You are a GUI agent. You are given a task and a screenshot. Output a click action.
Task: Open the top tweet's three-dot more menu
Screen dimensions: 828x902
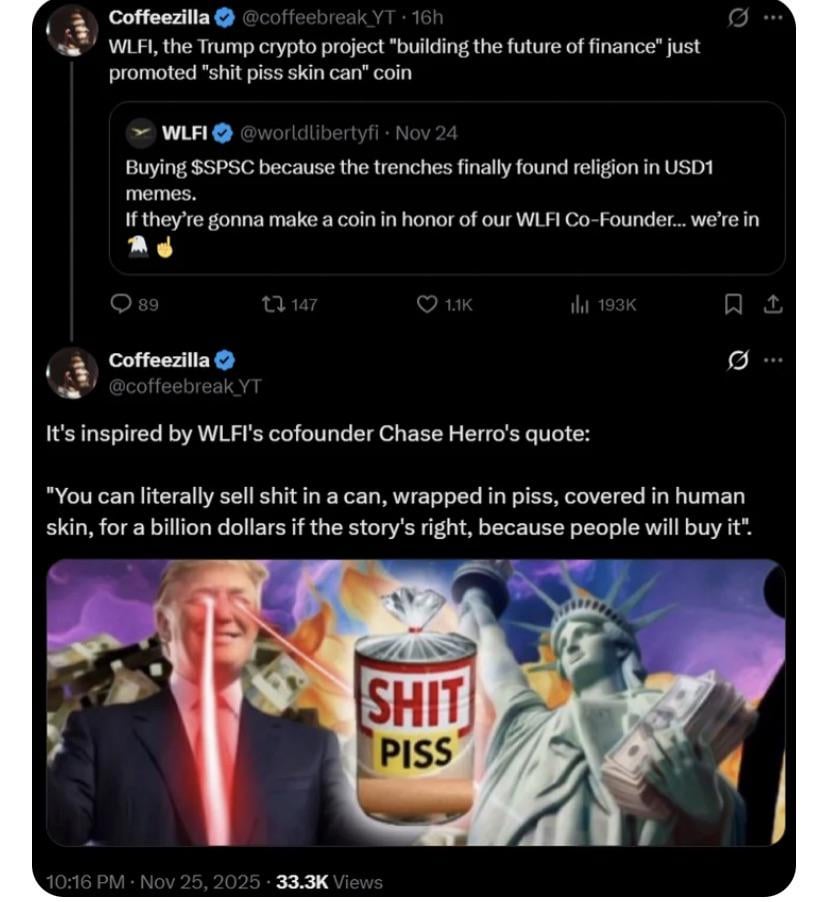773,18
